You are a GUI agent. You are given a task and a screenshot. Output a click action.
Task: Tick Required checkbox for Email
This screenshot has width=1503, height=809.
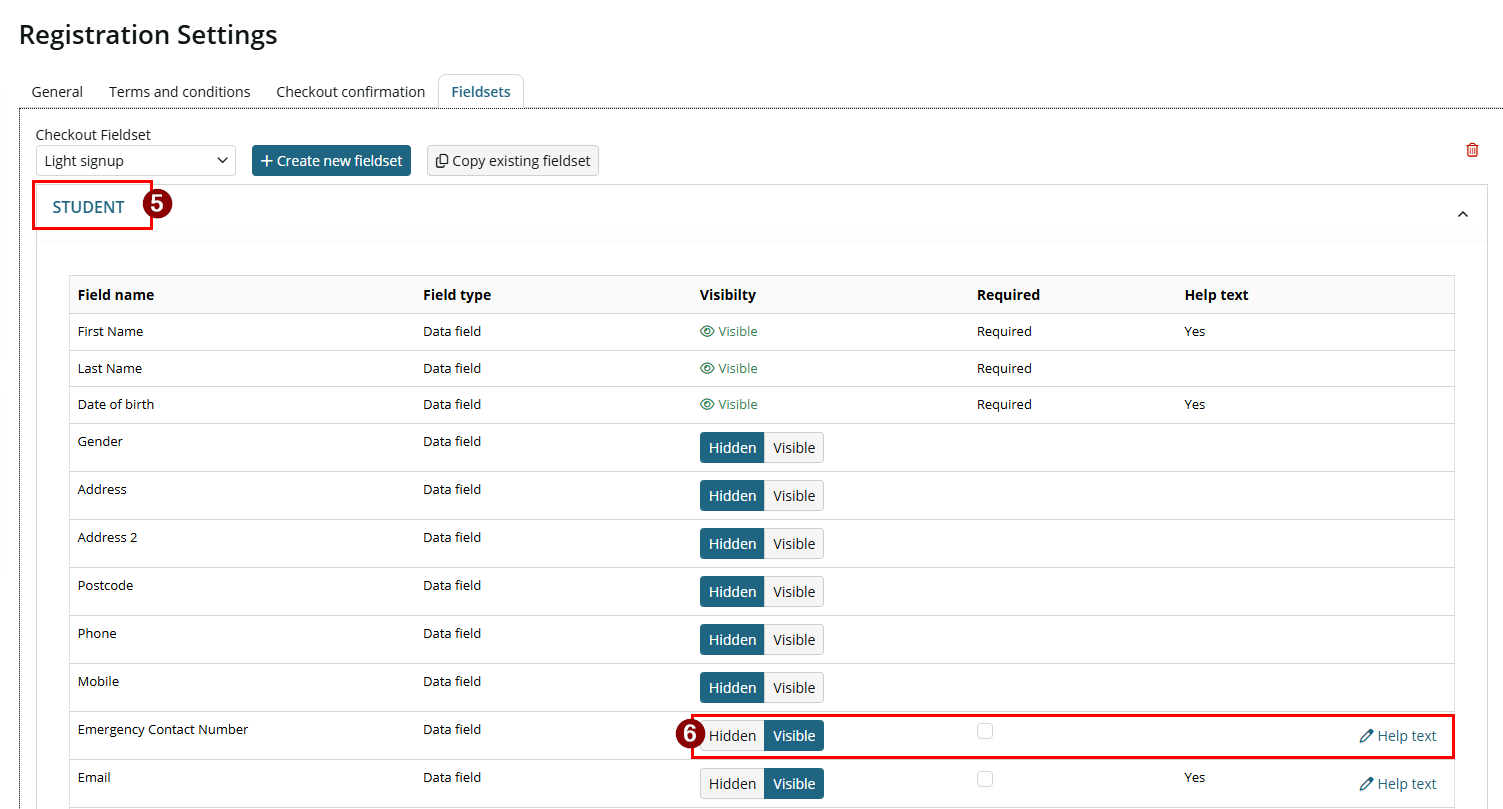tap(985, 779)
